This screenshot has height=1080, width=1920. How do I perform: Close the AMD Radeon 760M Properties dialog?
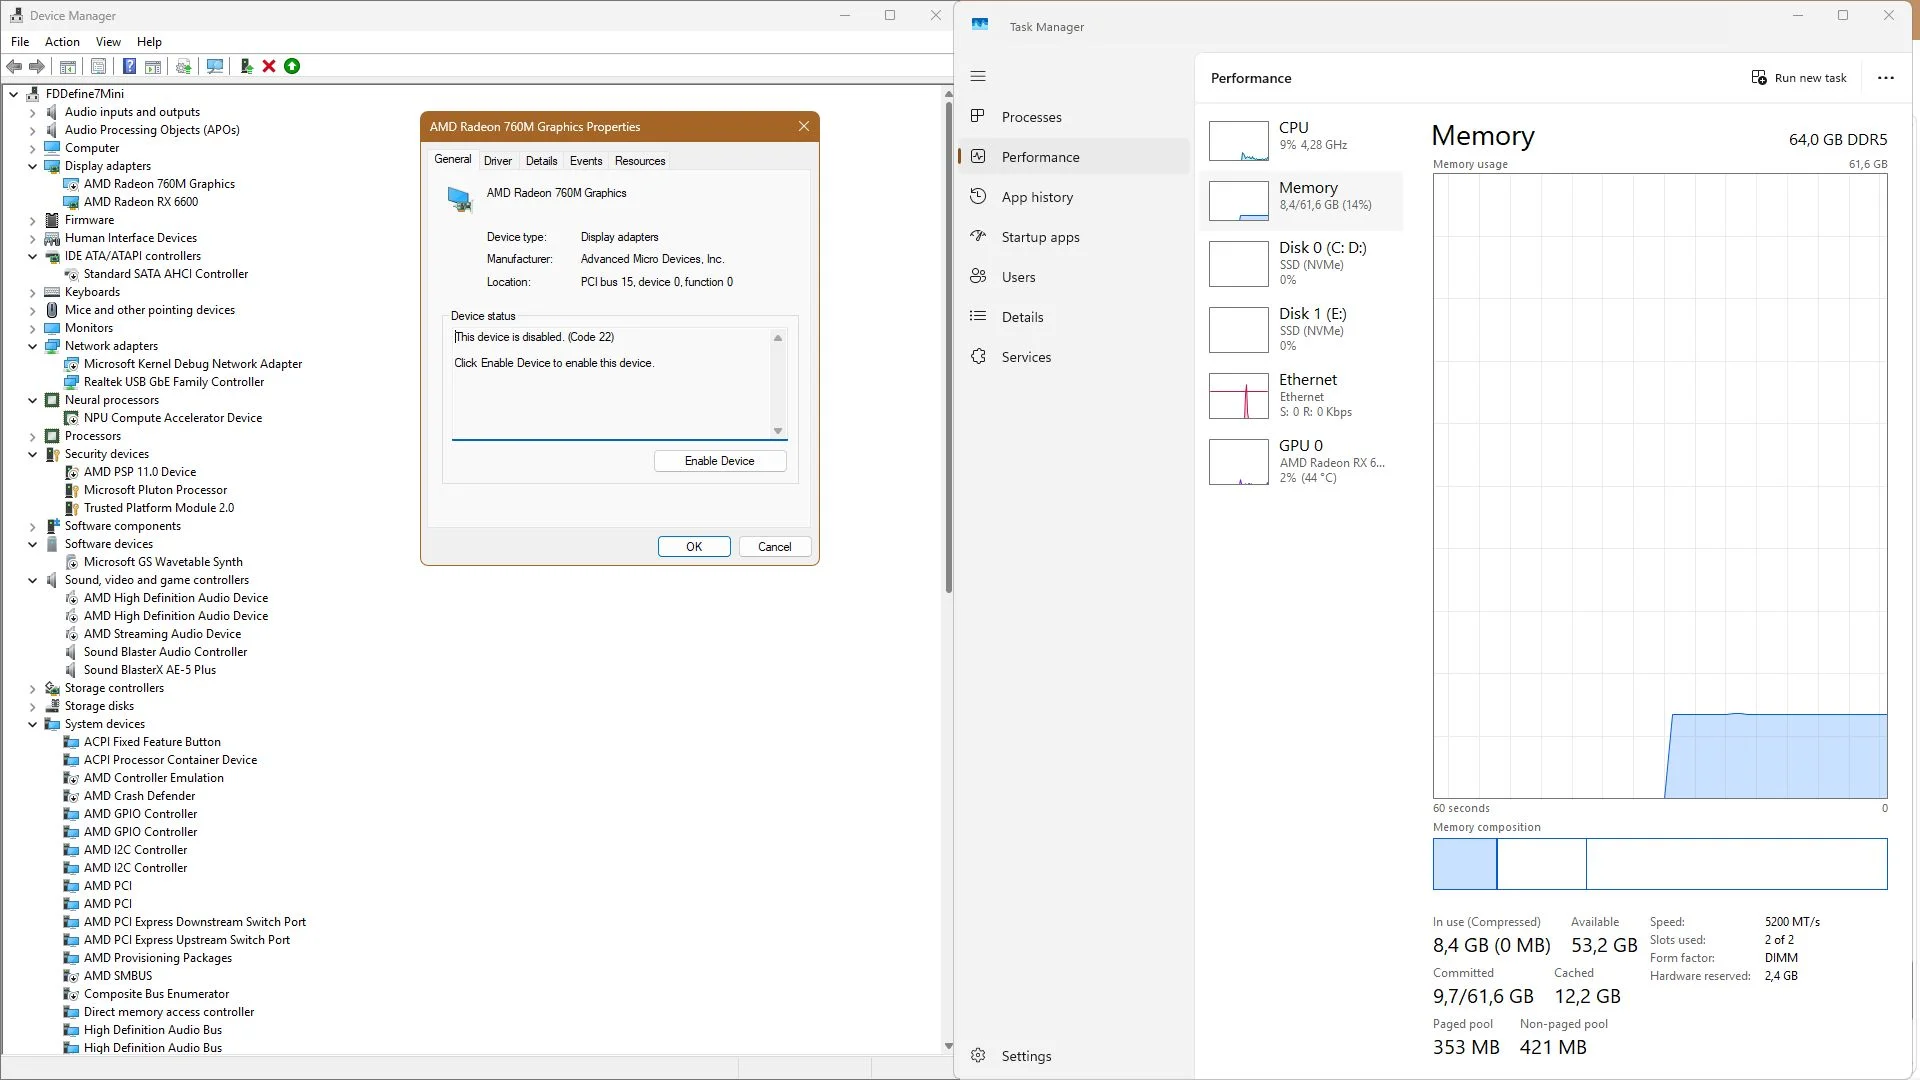tap(804, 127)
